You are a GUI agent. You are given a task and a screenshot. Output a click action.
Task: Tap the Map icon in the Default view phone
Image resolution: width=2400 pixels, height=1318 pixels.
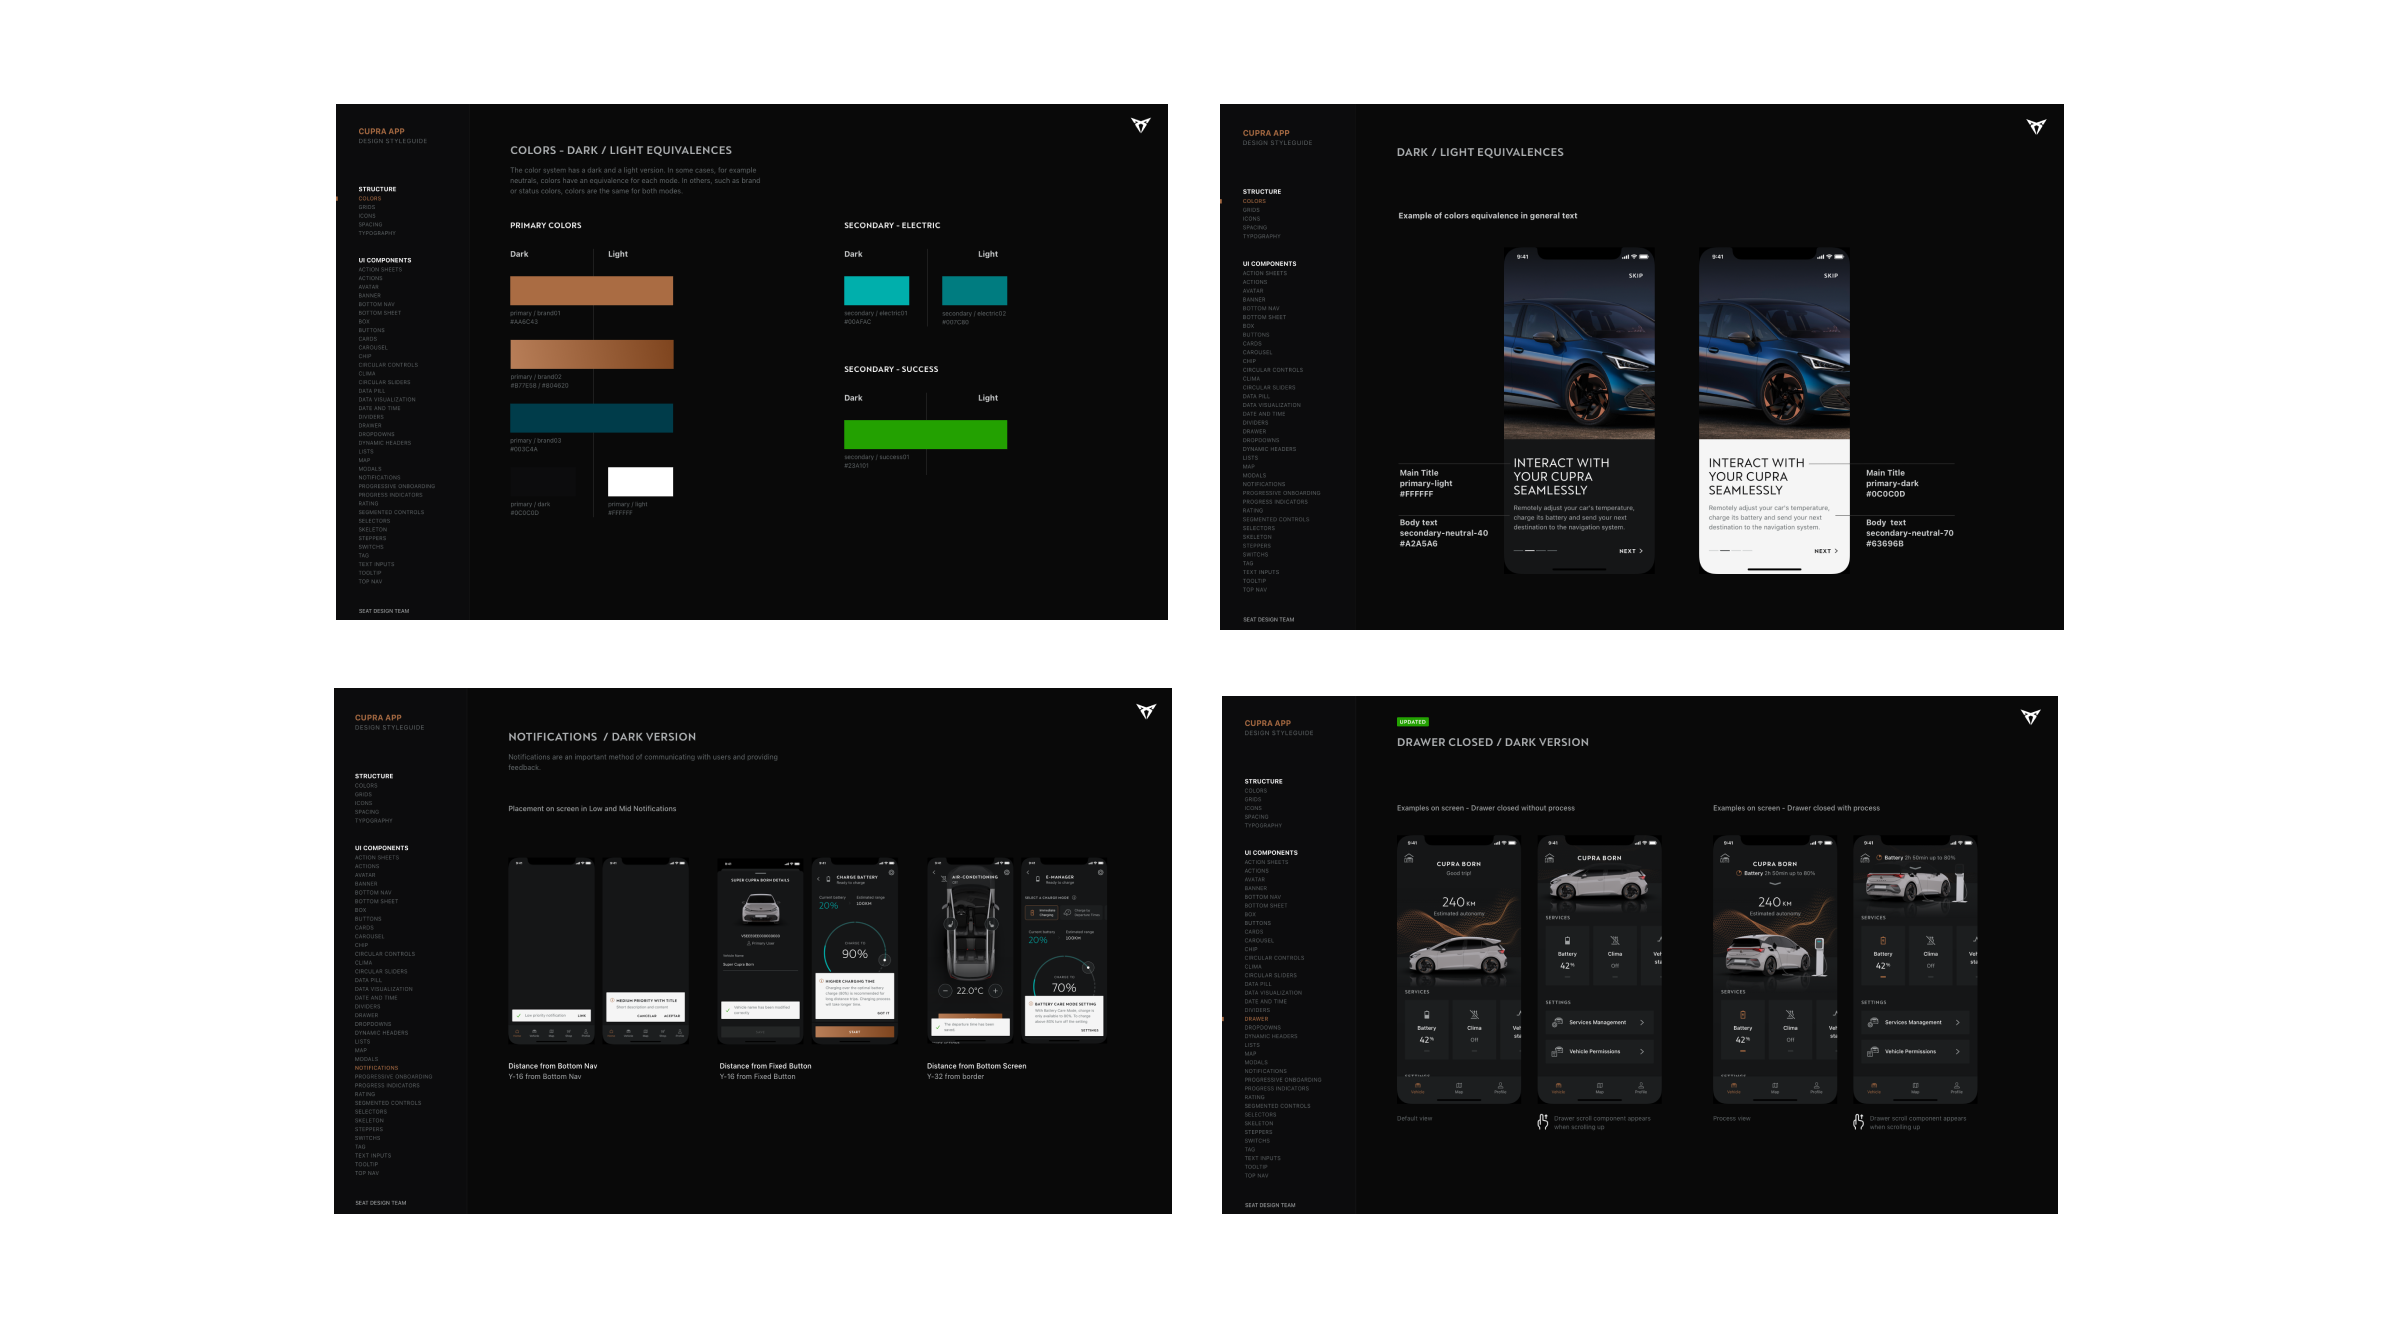tap(1459, 1087)
